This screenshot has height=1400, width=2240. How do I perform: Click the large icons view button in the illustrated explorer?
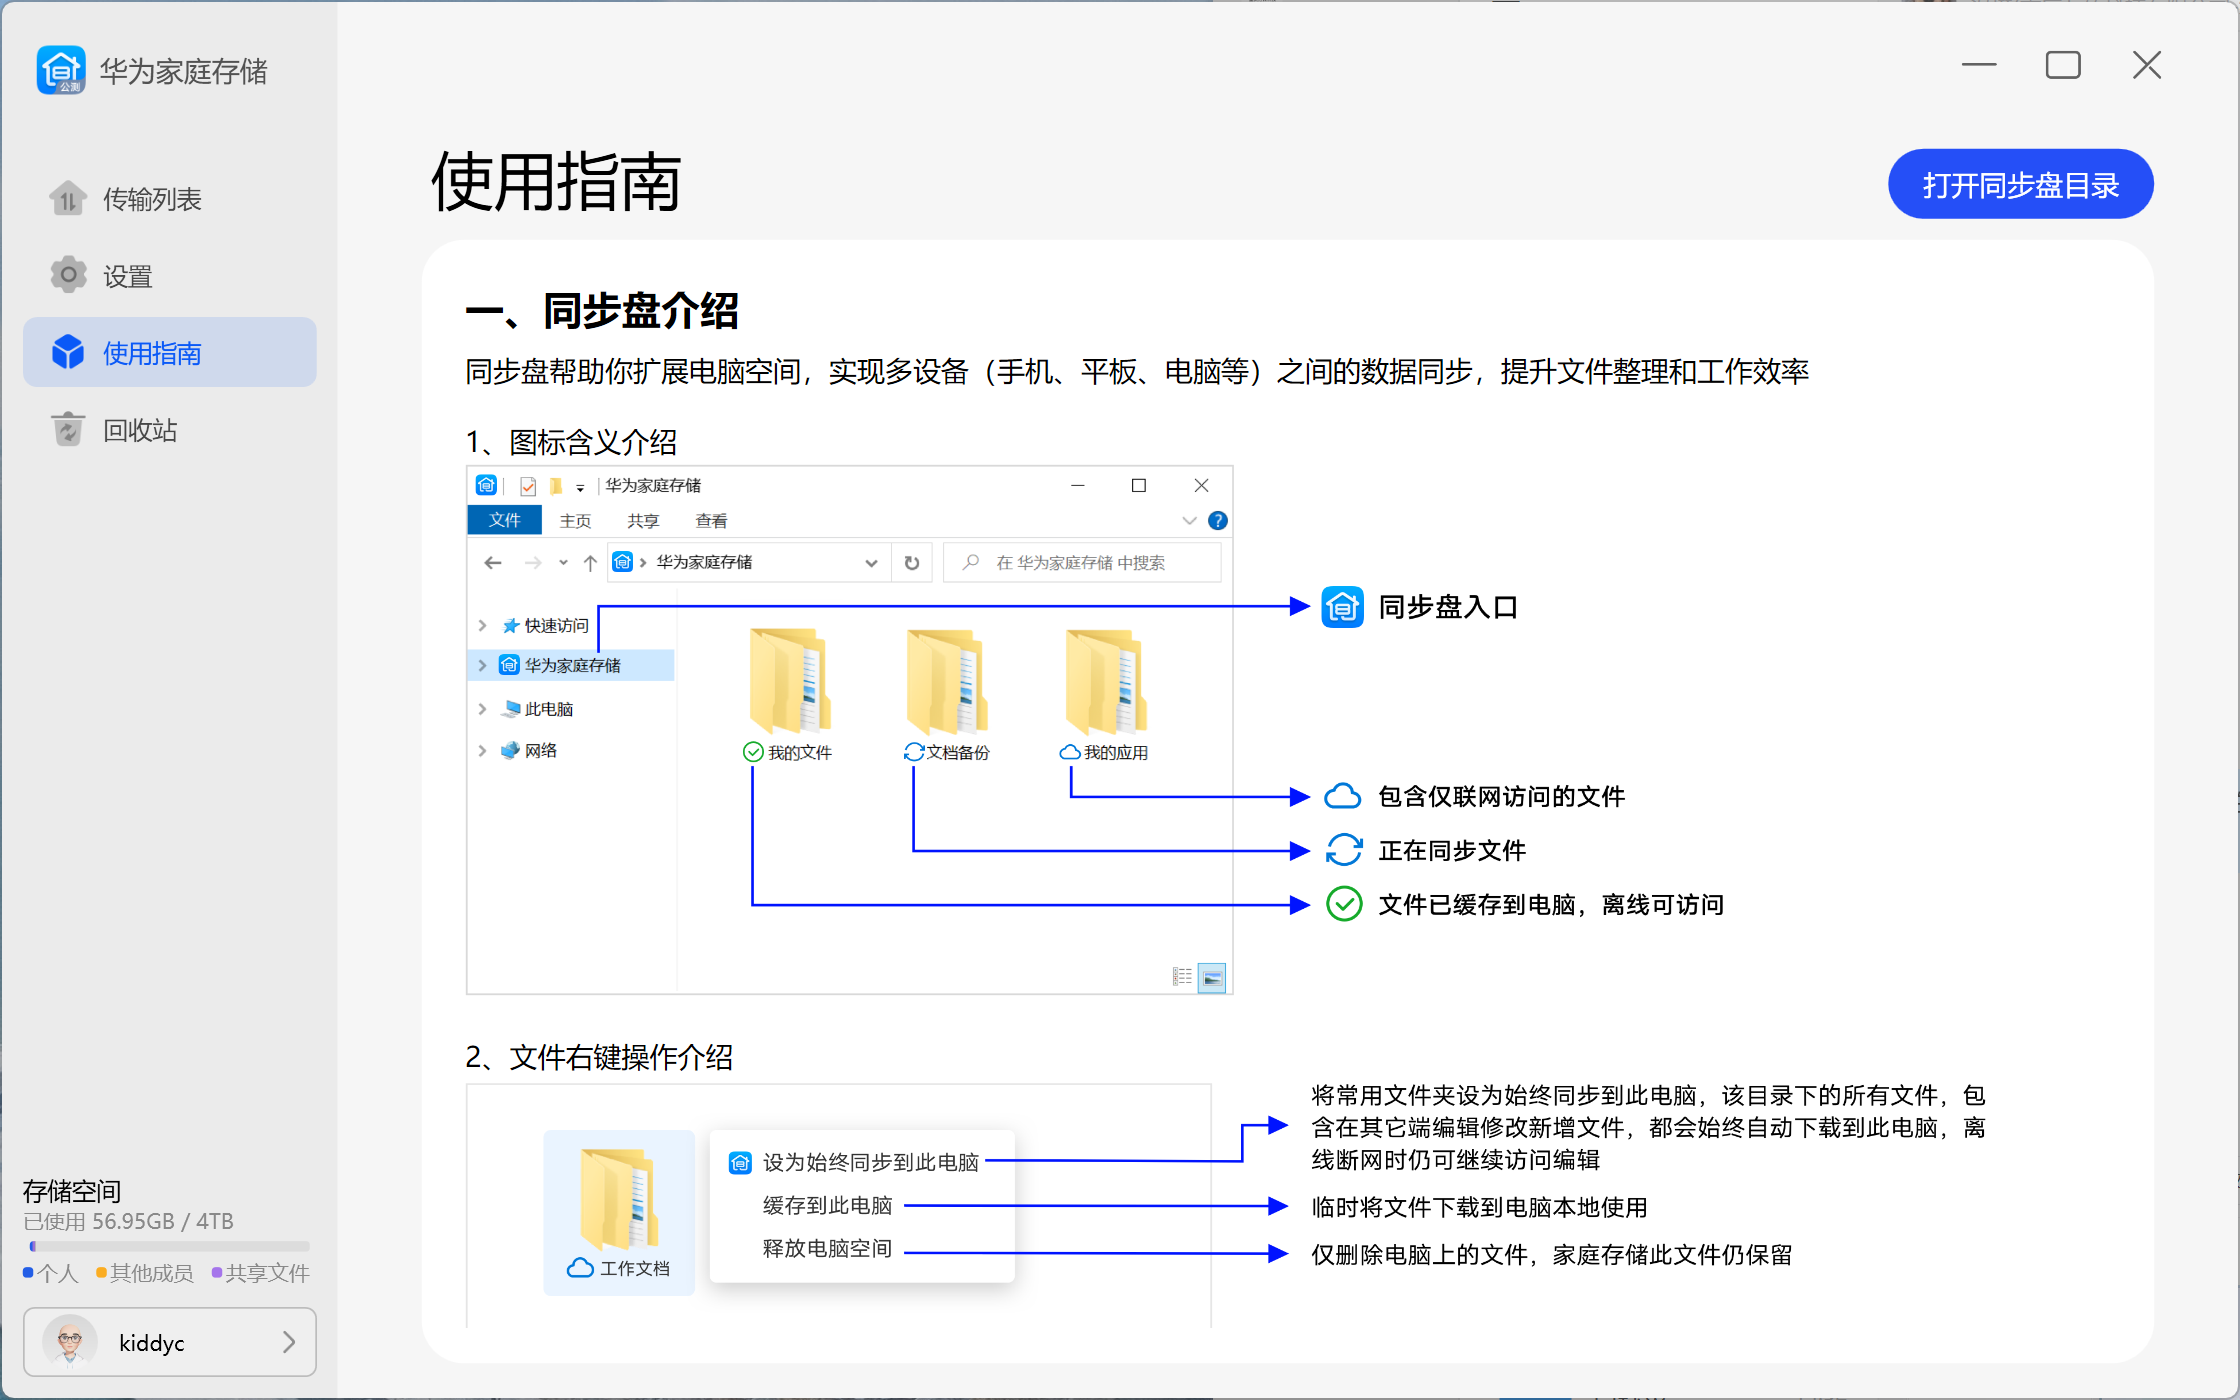click(x=1211, y=977)
